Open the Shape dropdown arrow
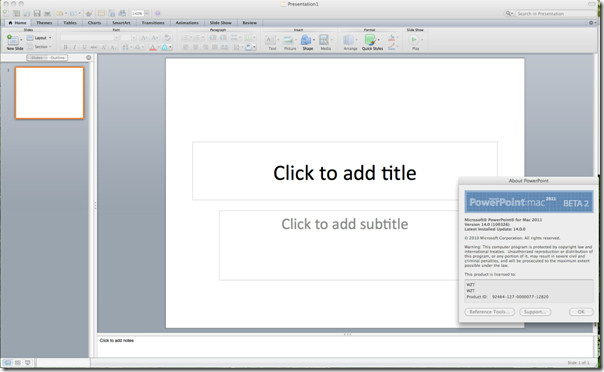 click(x=314, y=40)
